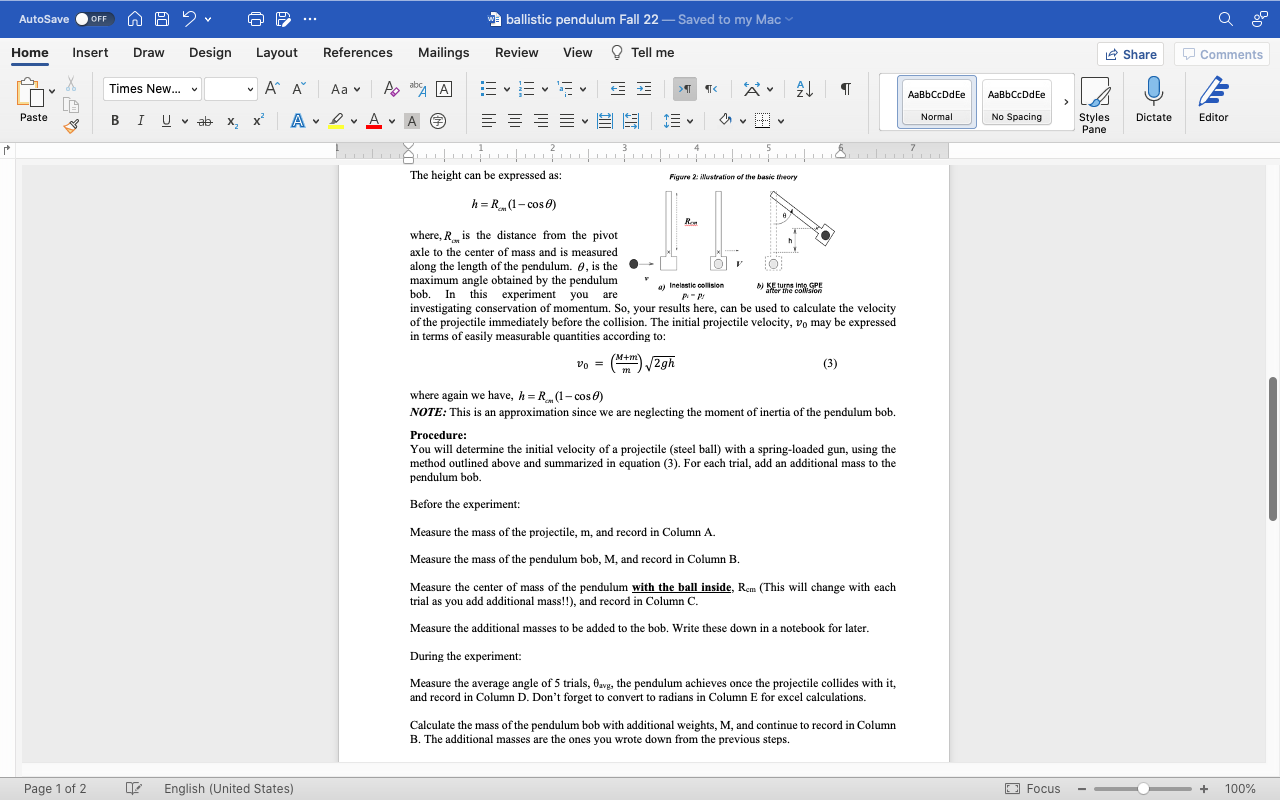Toggle show paragraph marks
Viewport: 1280px width, 800px height.
tap(846, 89)
